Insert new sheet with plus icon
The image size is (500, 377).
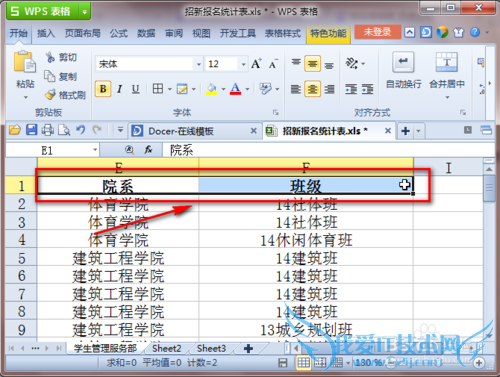click(248, 349)
